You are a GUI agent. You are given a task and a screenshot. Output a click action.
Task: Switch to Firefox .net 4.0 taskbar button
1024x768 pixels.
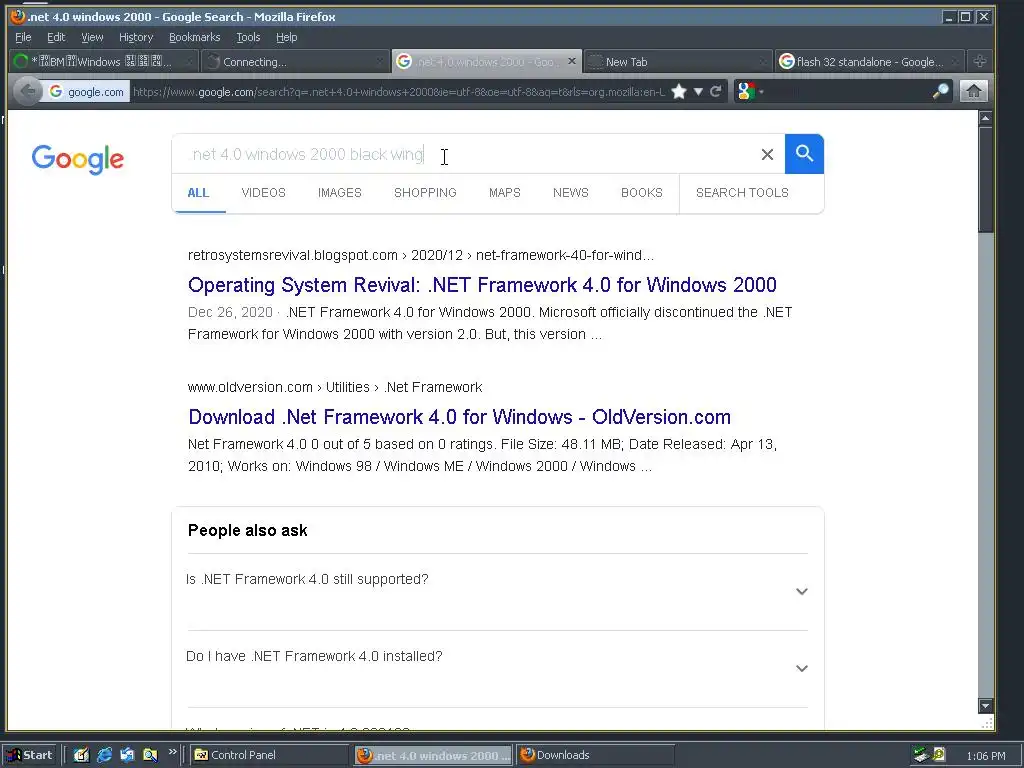(434, 755)
